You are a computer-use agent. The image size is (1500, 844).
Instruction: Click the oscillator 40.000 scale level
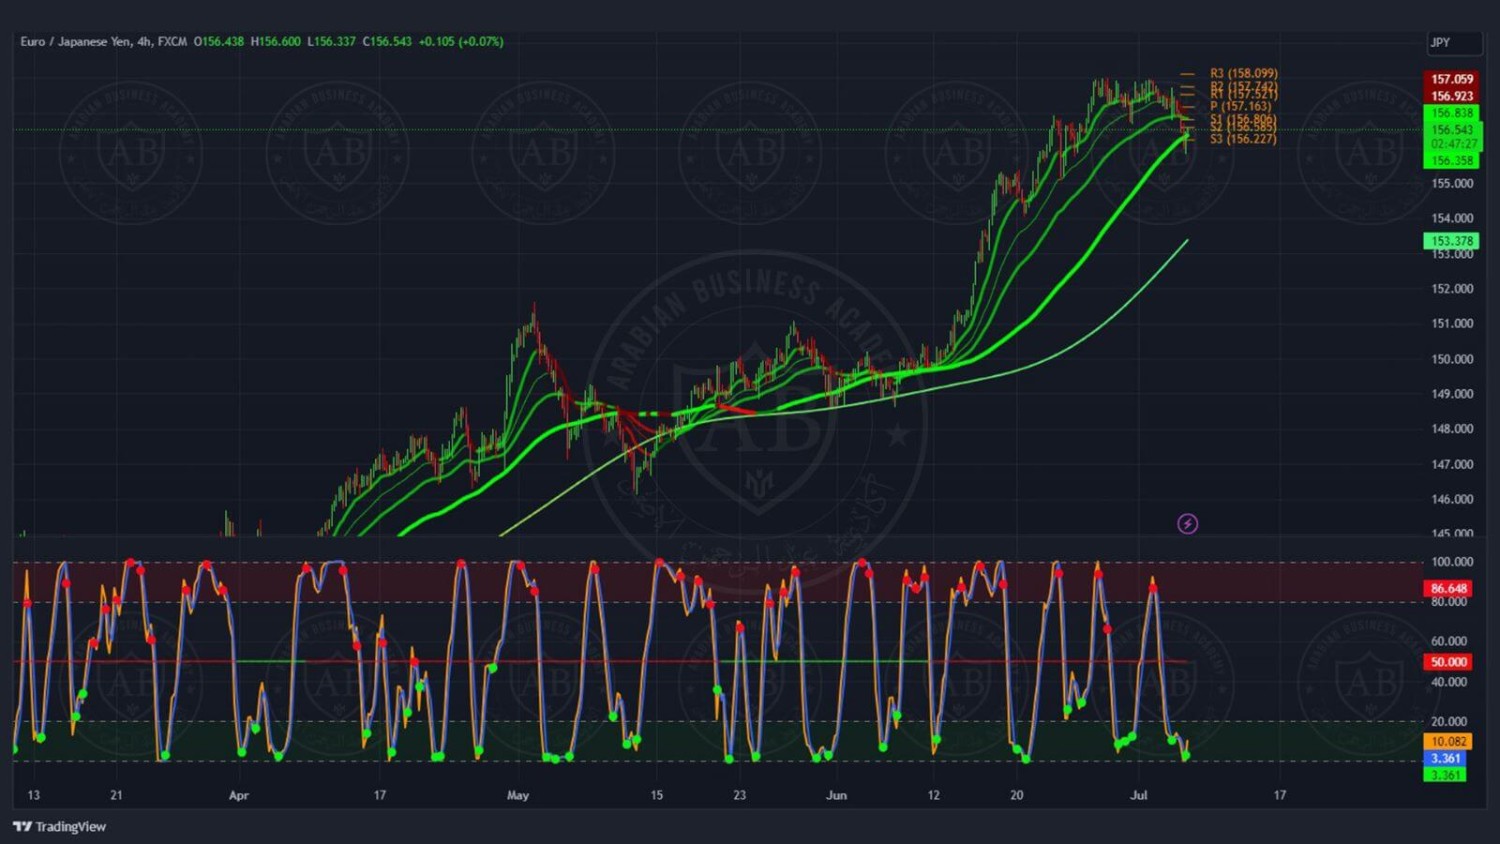1449,682
